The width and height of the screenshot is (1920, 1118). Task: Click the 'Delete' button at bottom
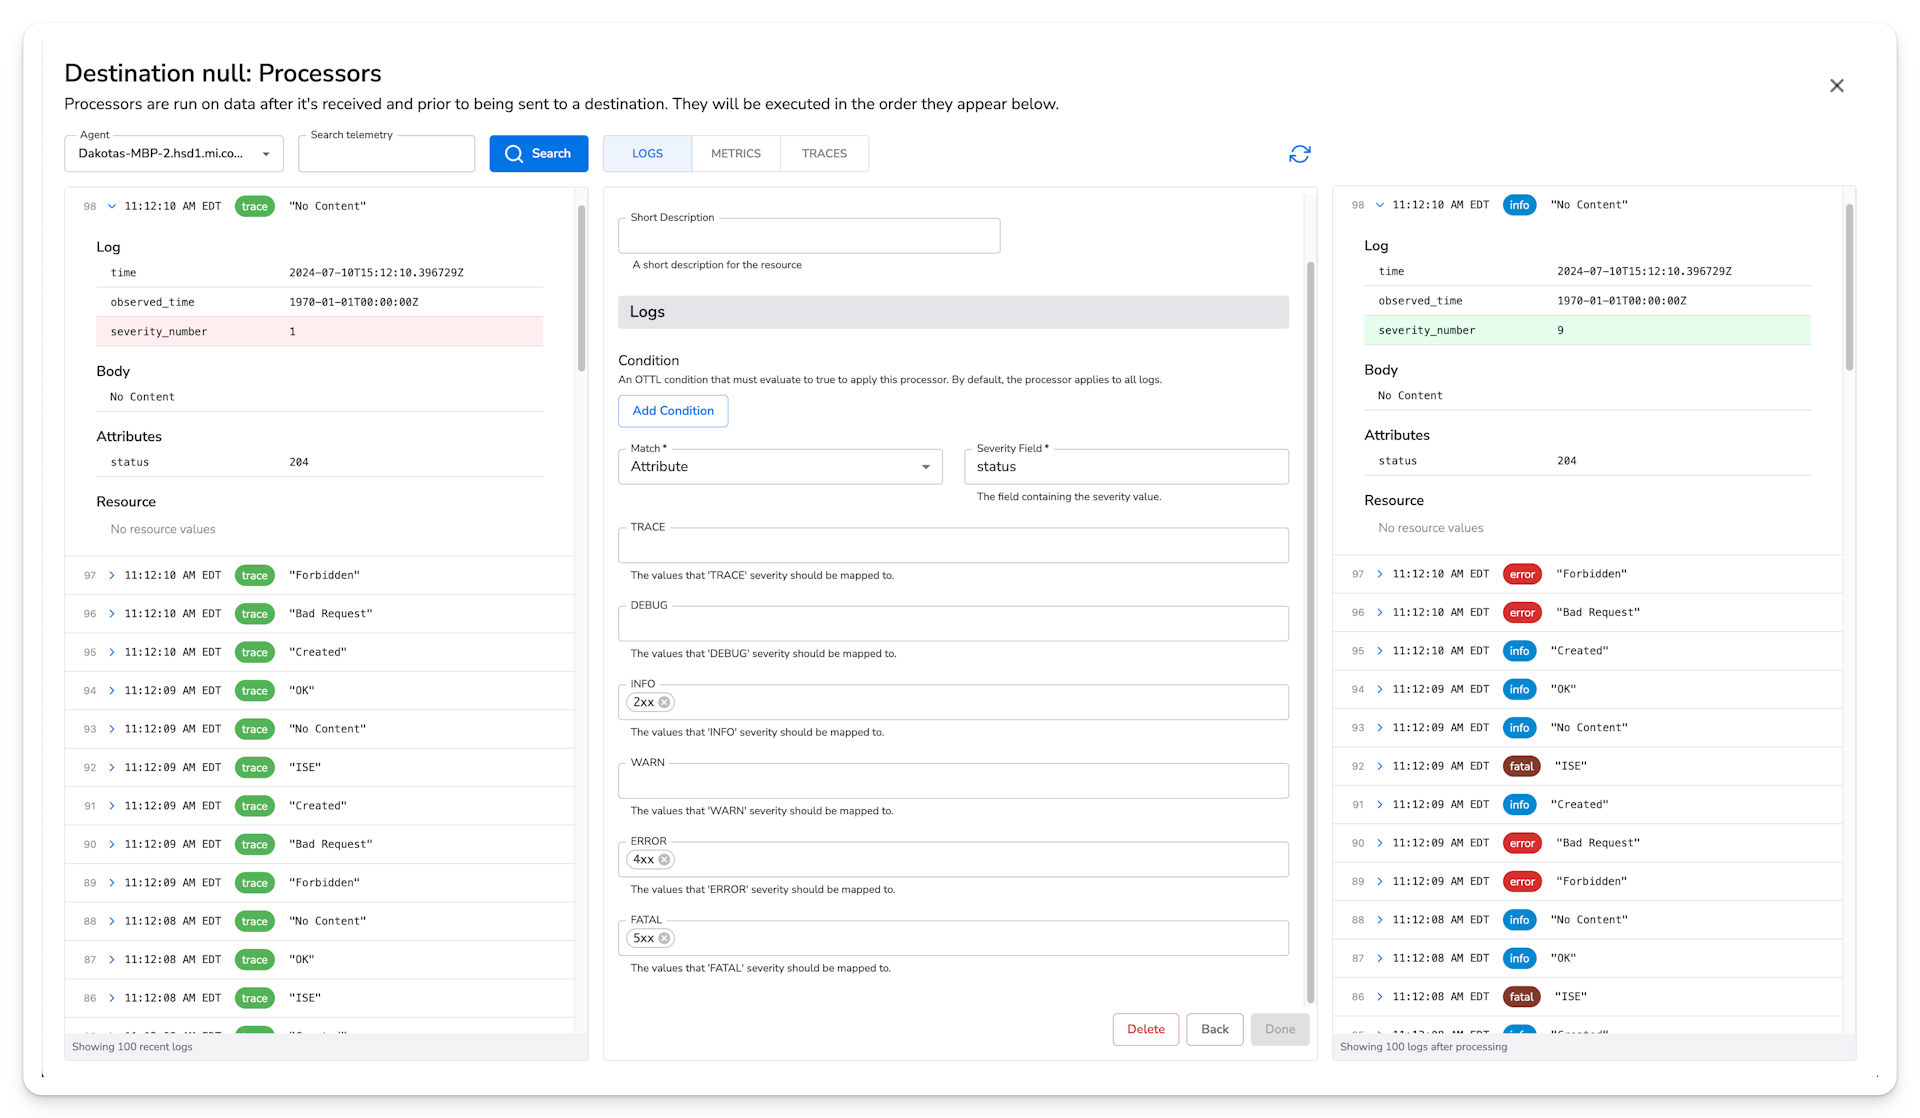[1144, 1029]
